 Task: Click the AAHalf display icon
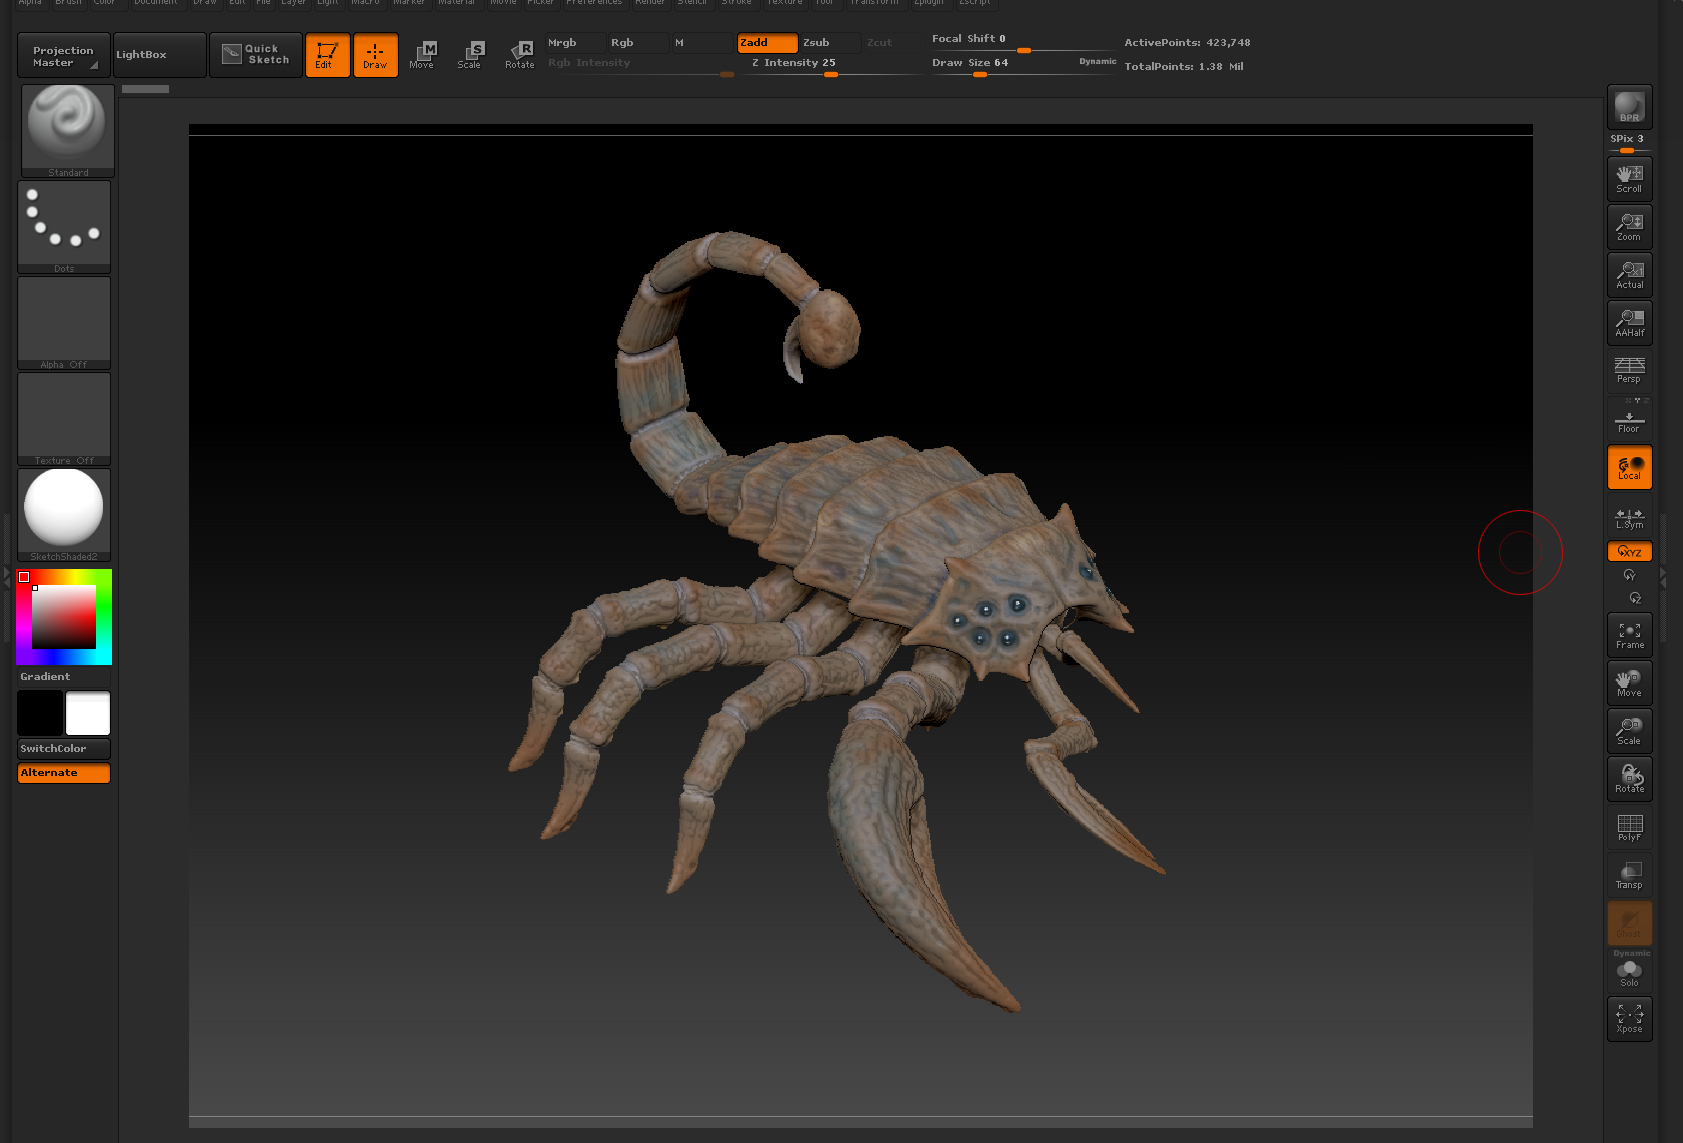(1629, 322)
